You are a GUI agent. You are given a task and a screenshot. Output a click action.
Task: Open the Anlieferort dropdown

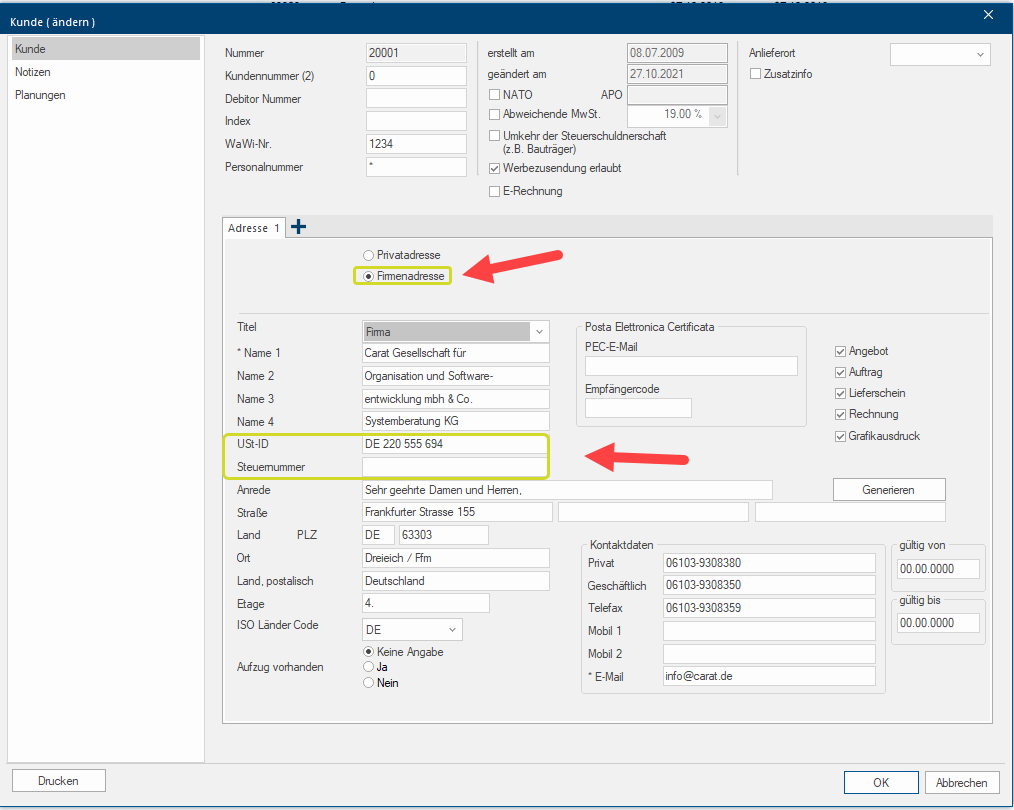pos(940,54)
